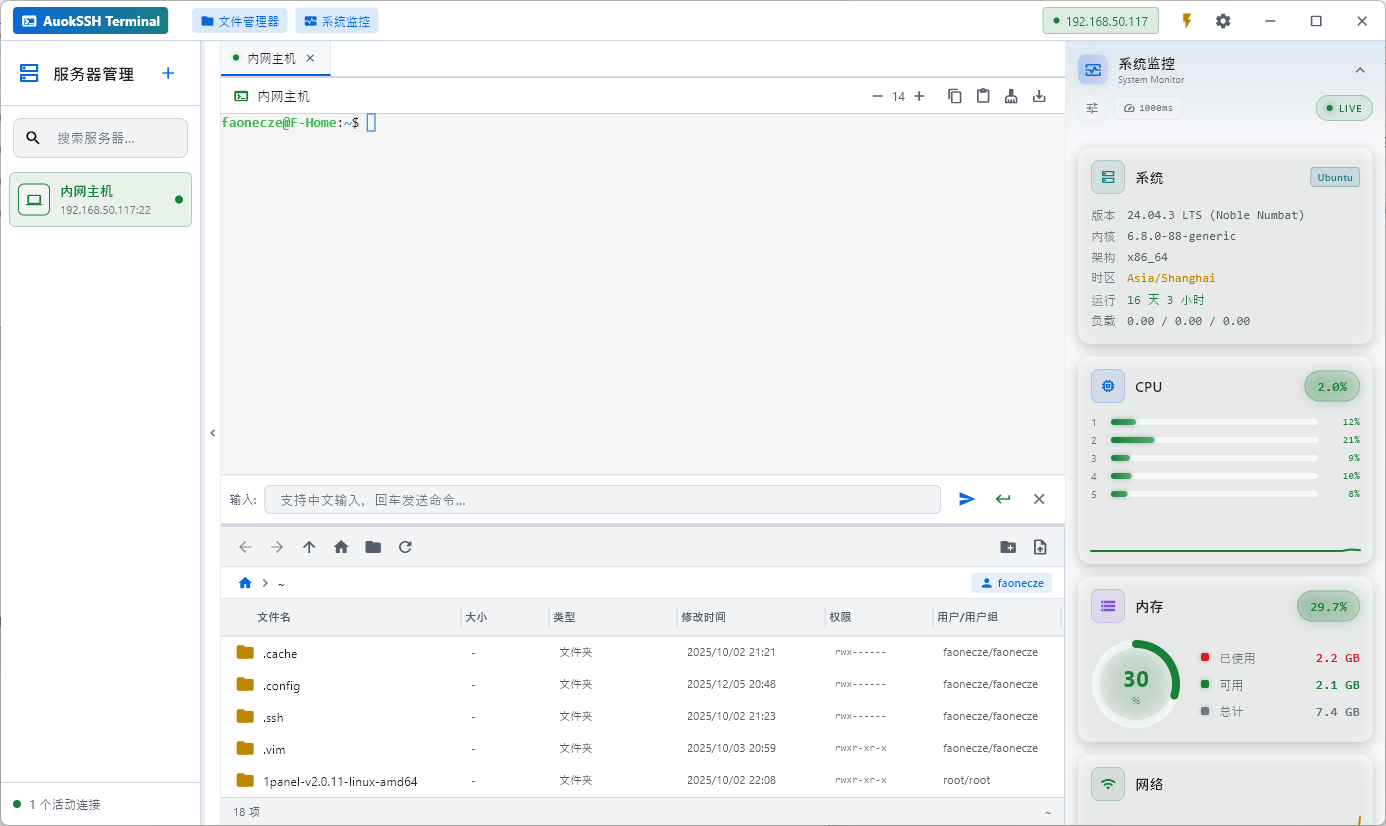Click the paste clipboard icon in terminal toolbar

983,96
